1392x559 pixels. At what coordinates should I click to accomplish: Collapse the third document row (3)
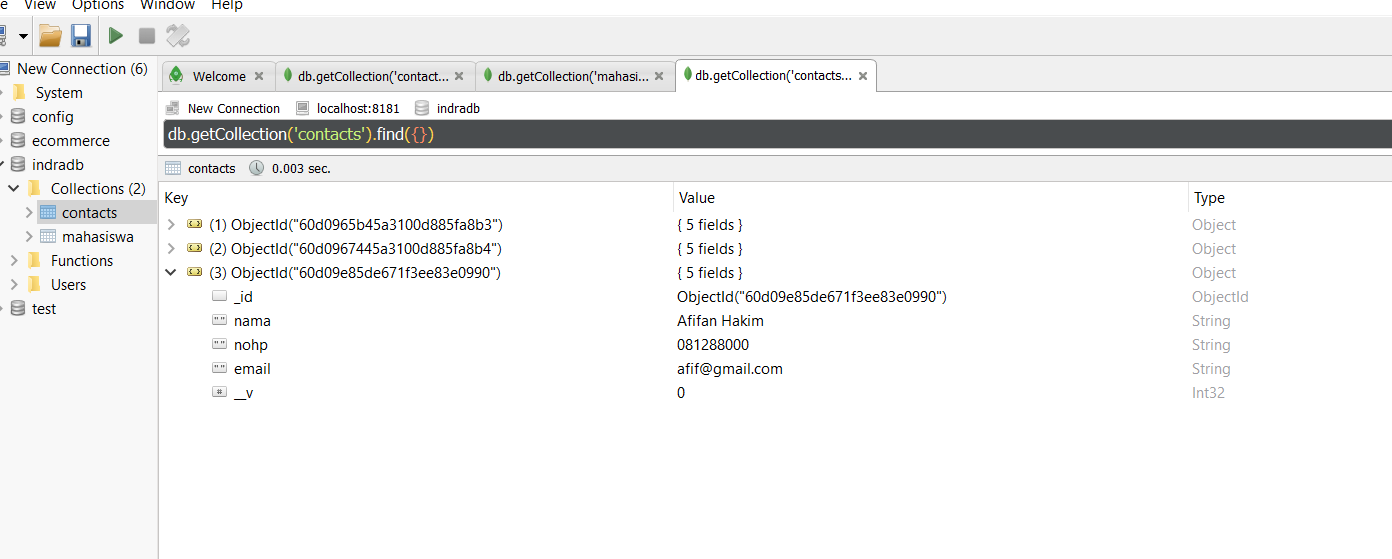click(171, 273)
